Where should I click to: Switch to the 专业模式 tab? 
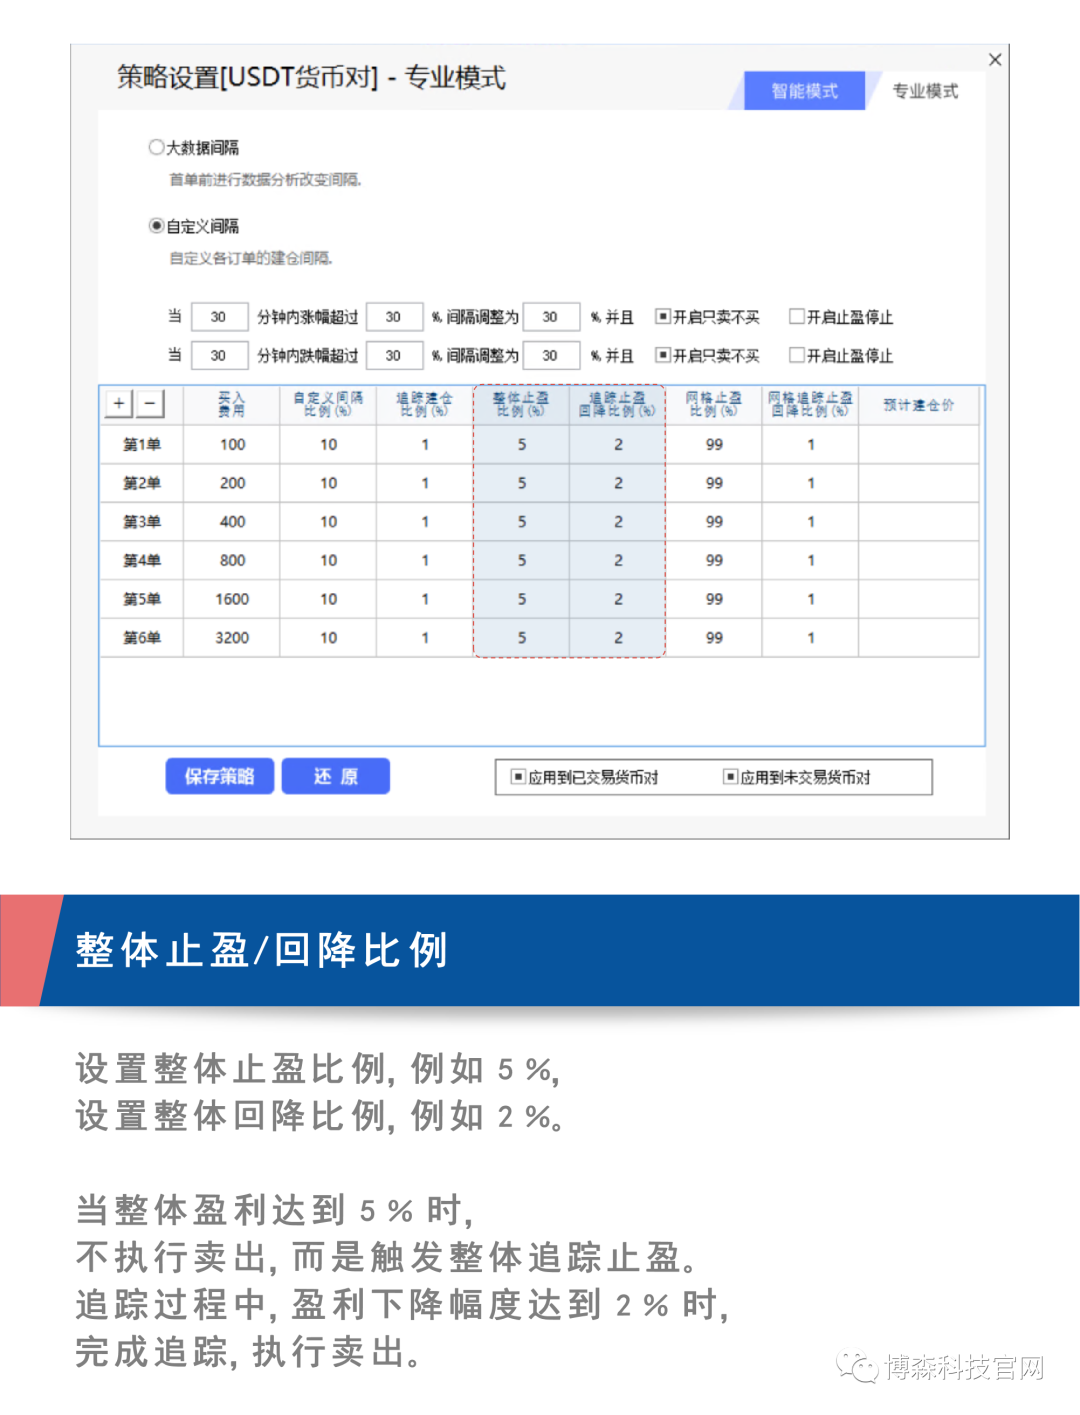[x=924, y=91]
